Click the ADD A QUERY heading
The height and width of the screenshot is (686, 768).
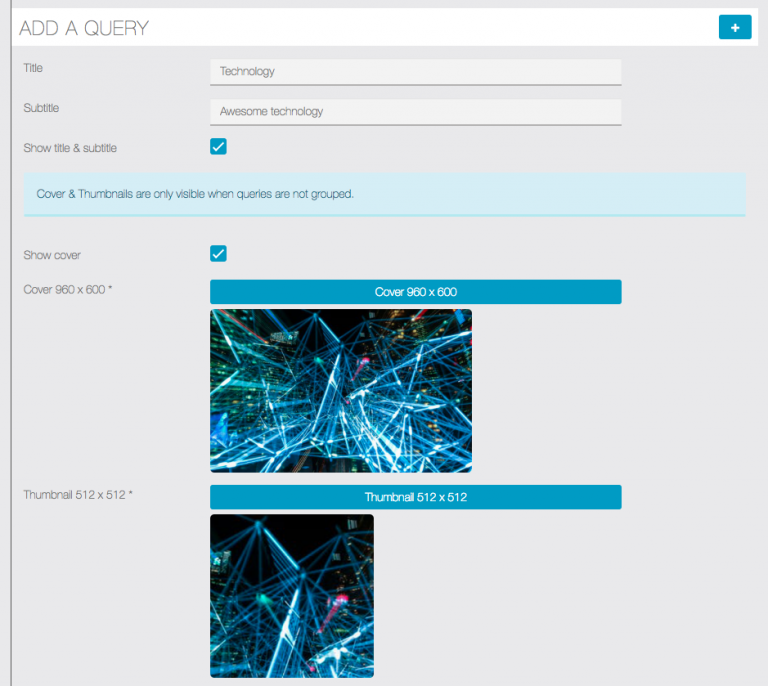(84, 28)
